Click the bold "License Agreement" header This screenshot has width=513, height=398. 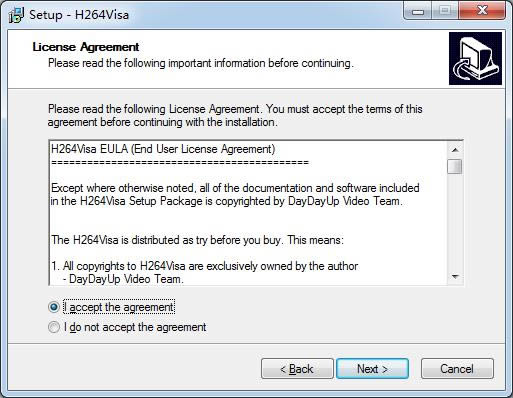(86, 47)
